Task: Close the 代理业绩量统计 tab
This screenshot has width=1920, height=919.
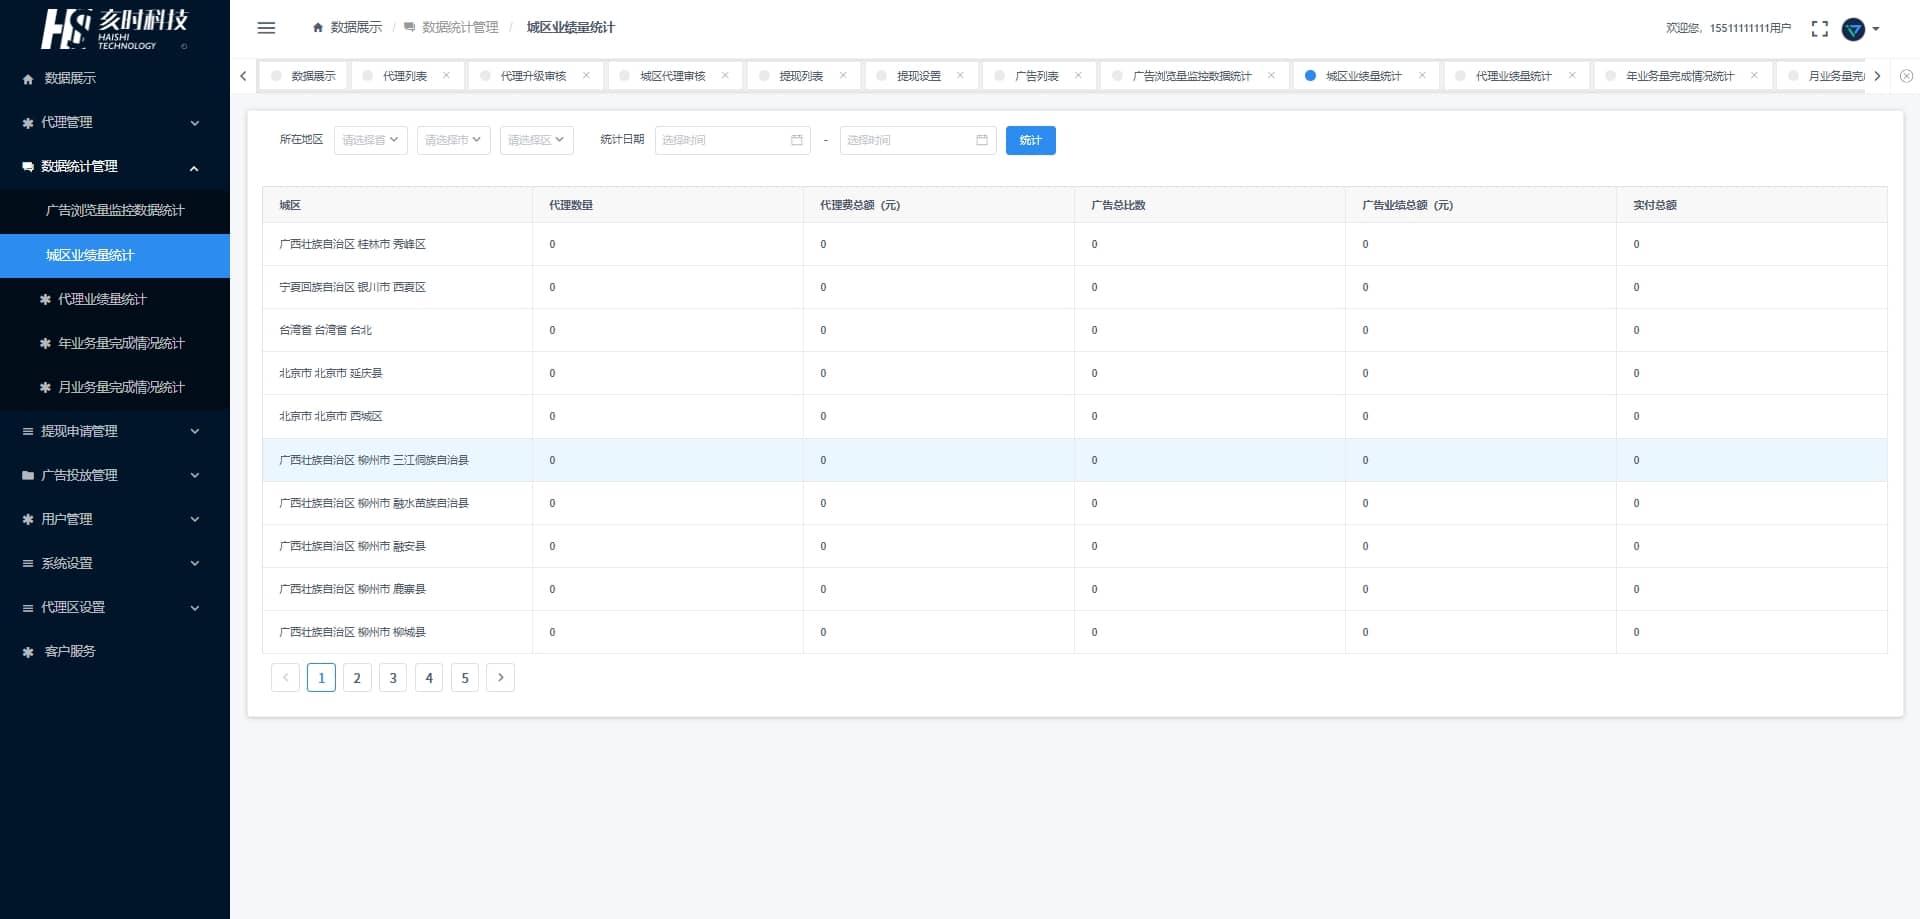Action: coord(1572,76)
